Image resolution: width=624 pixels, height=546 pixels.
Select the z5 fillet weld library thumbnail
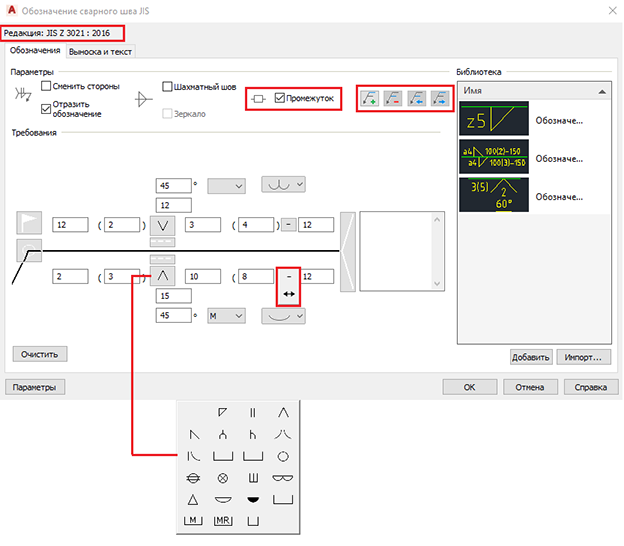(494, 119)
